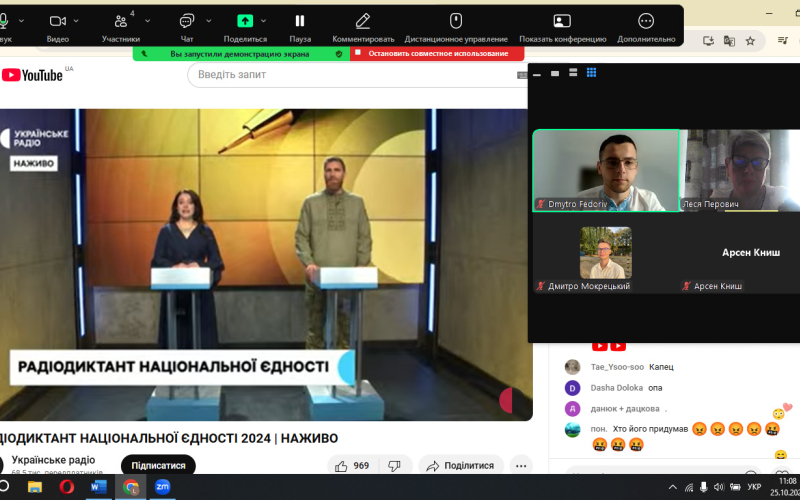Click the Підписатися subscribe button
Viewport: 800px width, 500px height.
click(x=158, y=465)
